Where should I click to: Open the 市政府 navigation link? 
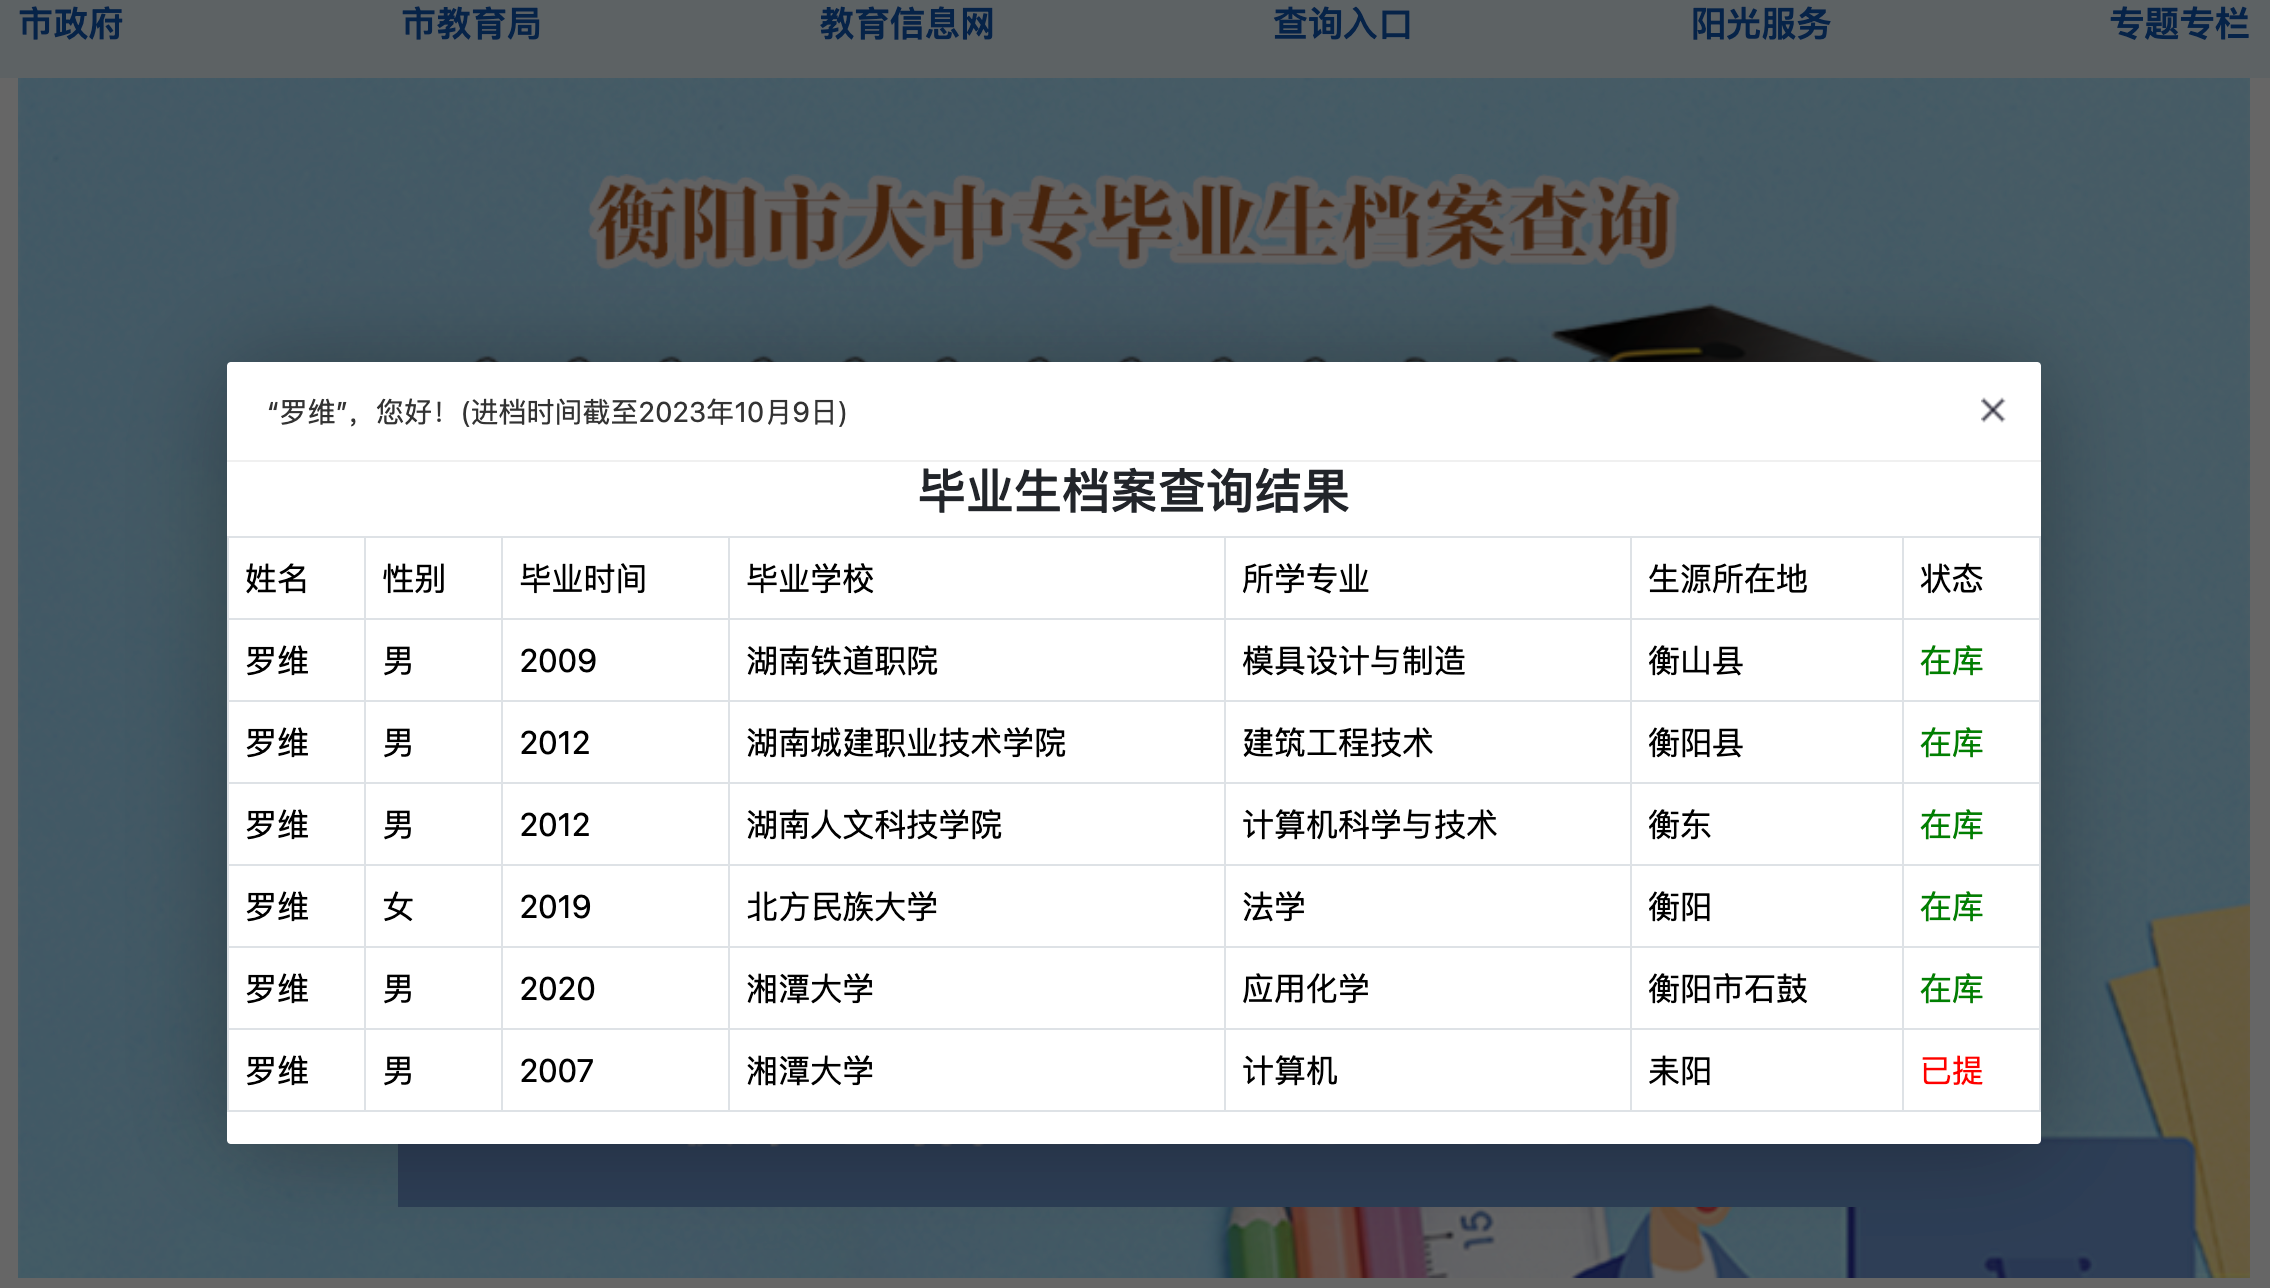tap(71, 24)
